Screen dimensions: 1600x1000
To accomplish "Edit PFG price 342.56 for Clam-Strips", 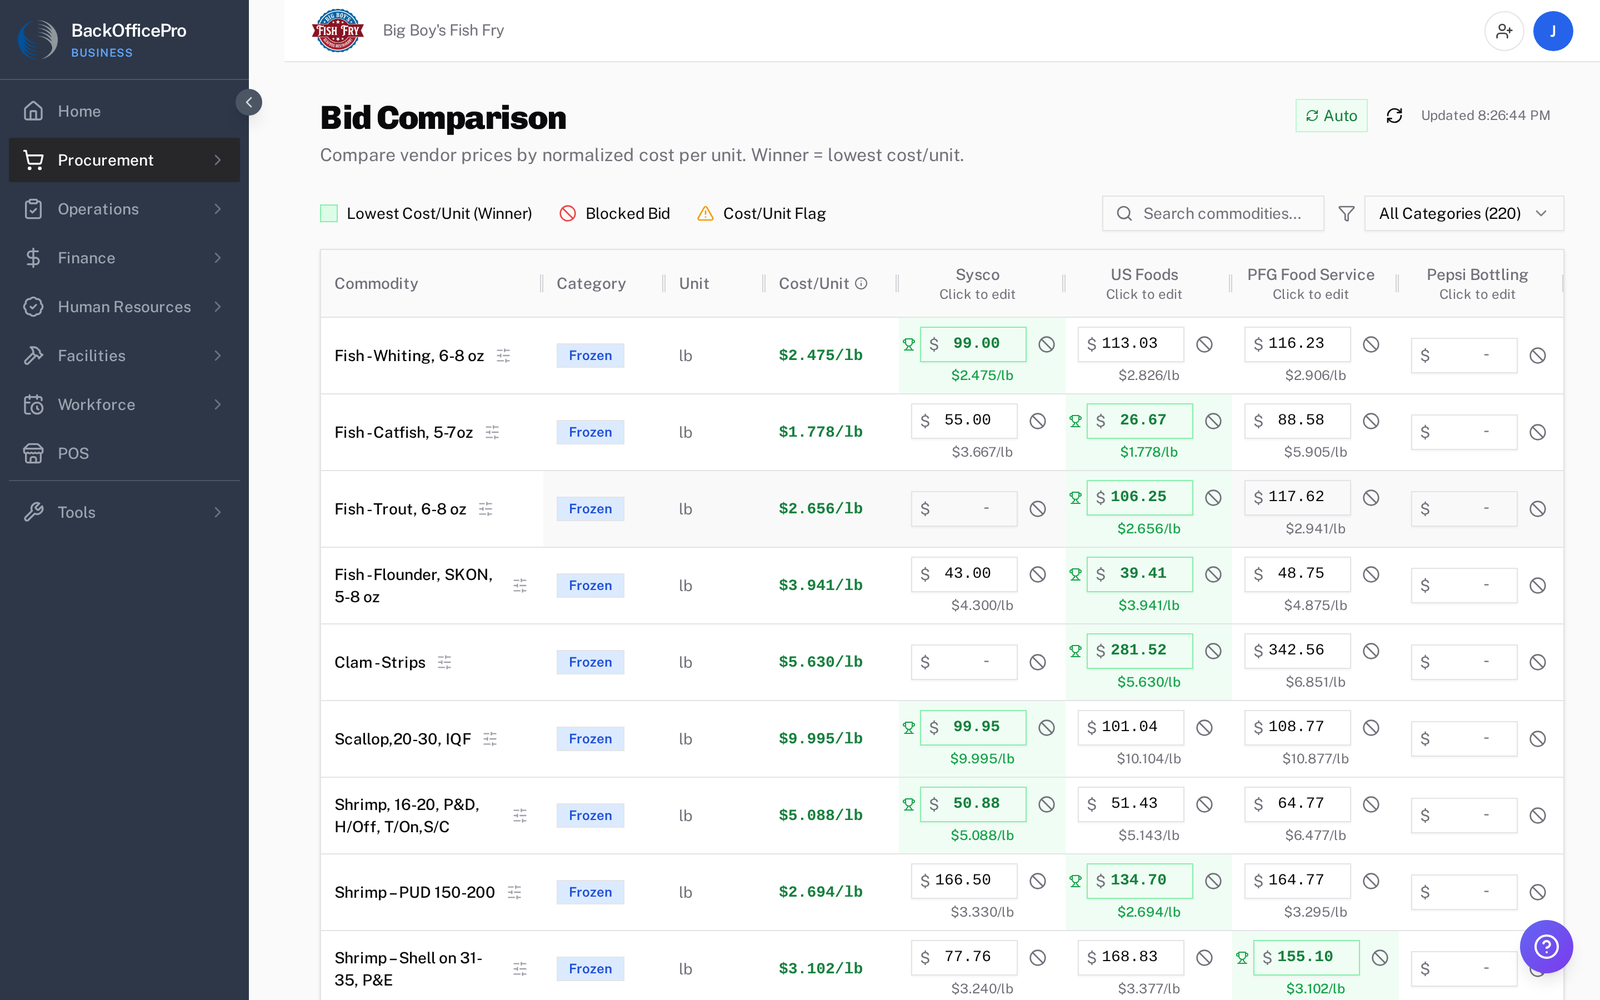I will coord(1297,651).
